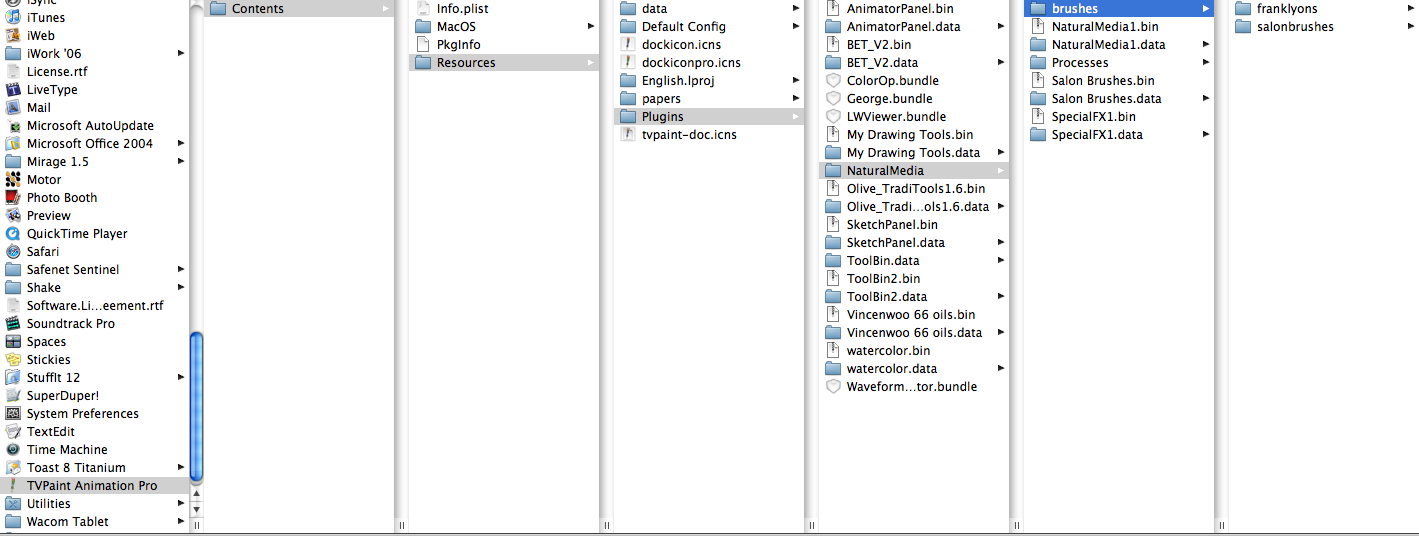Click the System Preferences icon
The width and height of the screenshot is (1419, 536).
tap(13, 413)
